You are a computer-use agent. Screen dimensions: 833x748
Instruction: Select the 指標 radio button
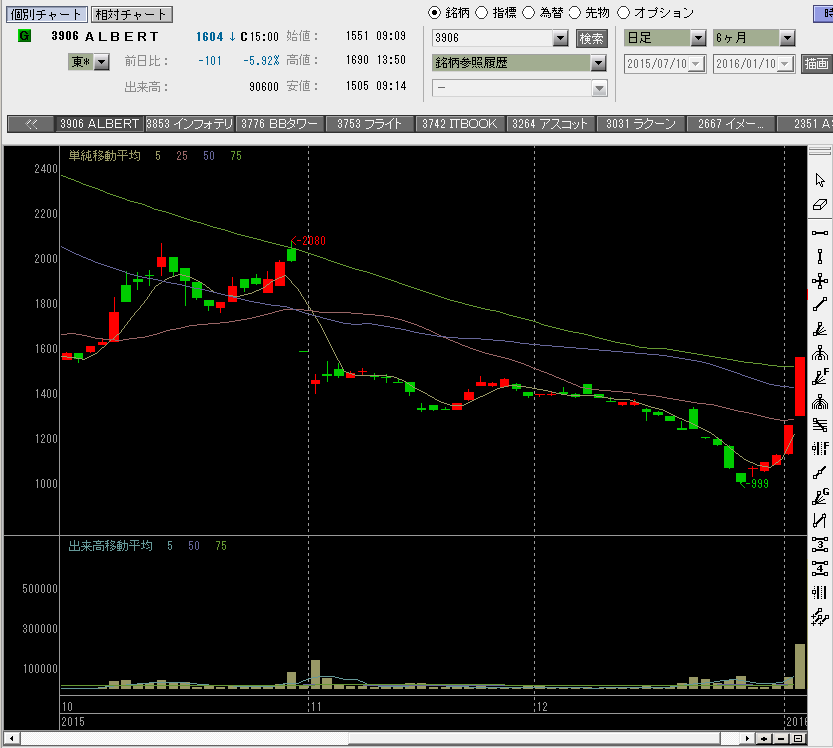coord(481,13)
